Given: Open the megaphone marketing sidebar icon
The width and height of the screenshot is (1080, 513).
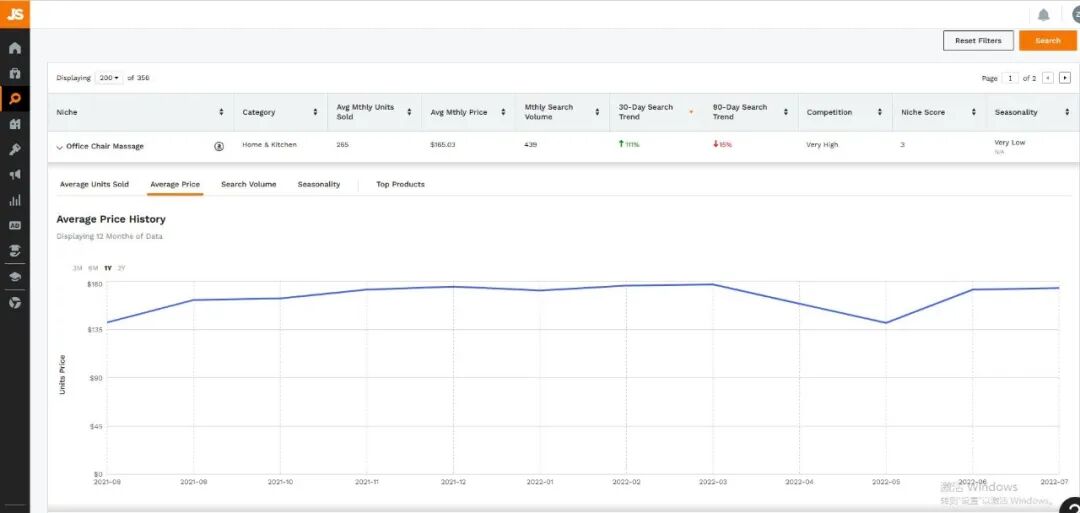Looking at the screenshot, I should click(15, 175).
